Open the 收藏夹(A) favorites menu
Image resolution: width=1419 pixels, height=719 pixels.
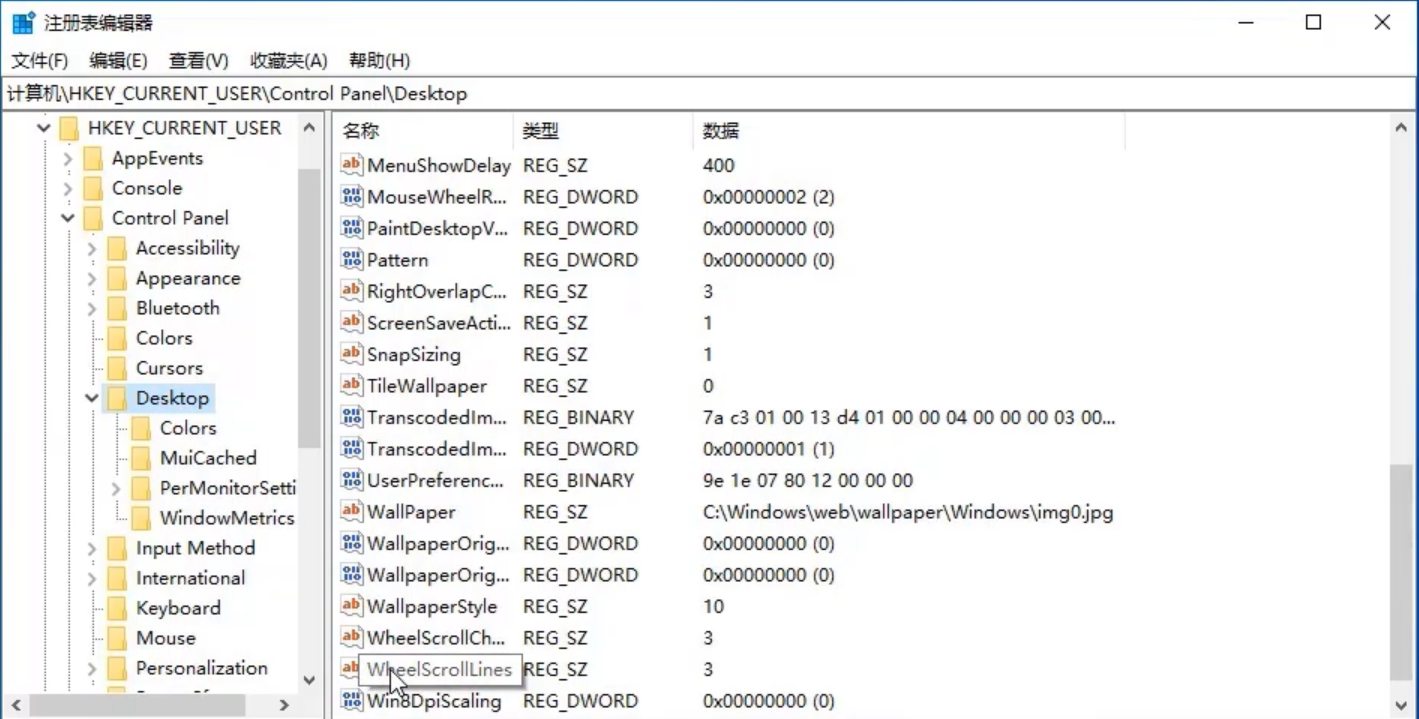pyautogui.click(x=288, y=61)
